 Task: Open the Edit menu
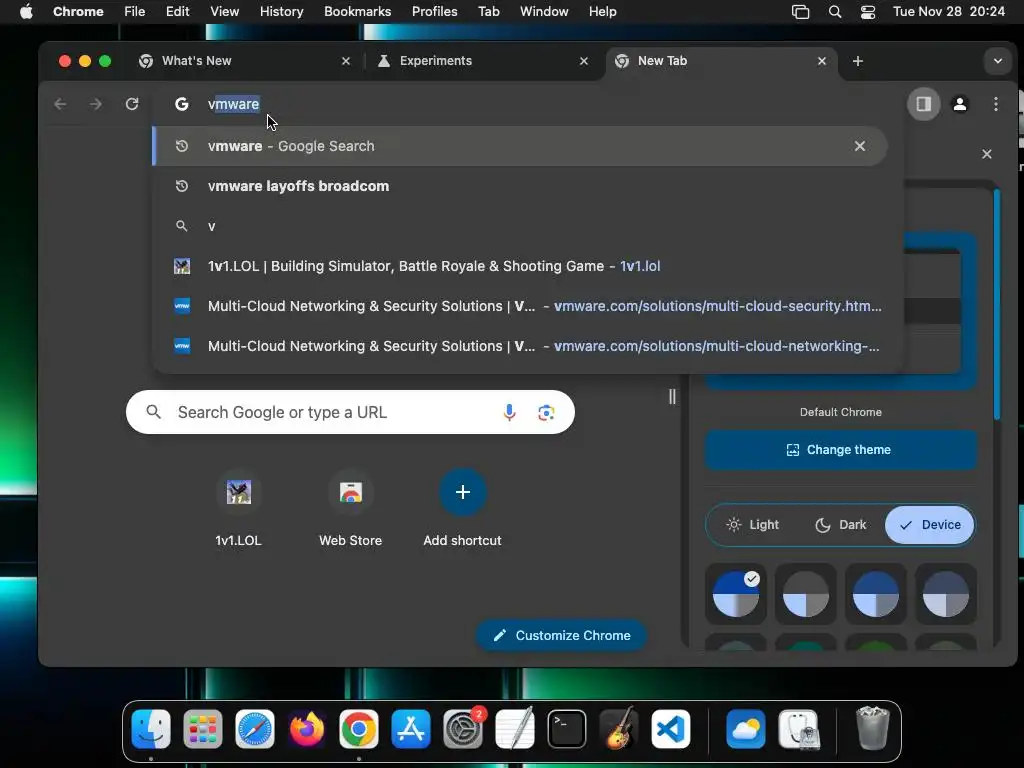(177, 12)
